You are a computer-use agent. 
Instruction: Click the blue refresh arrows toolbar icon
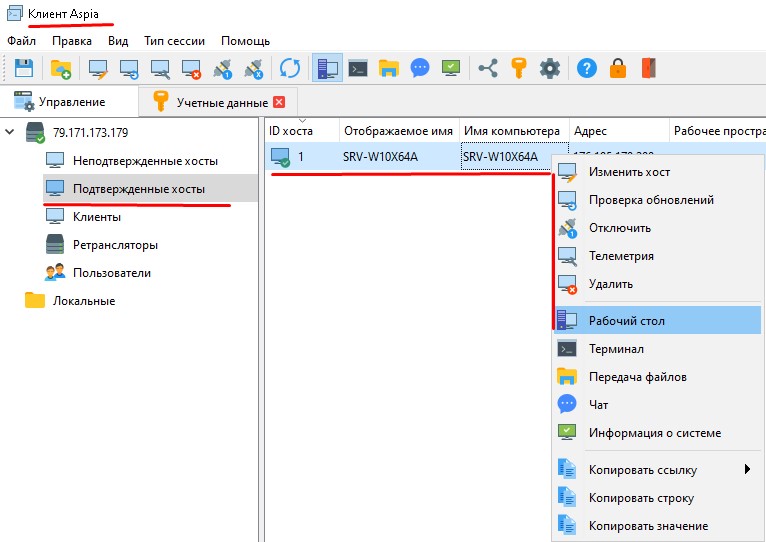290,68
